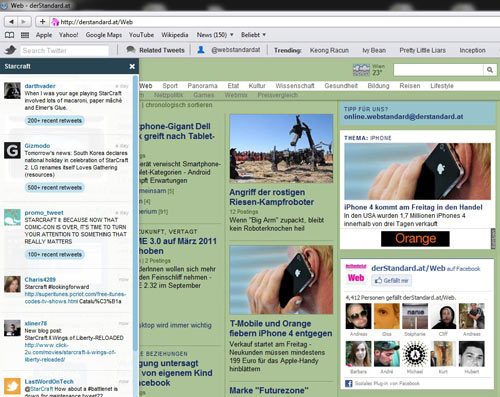500x397 pixels.
Task: Open the @webstandardat account link
Action: point(236,50)
